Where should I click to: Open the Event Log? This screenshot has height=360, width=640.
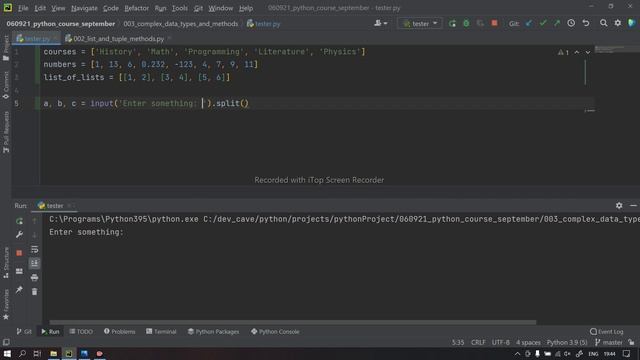[x=607, y=331]
